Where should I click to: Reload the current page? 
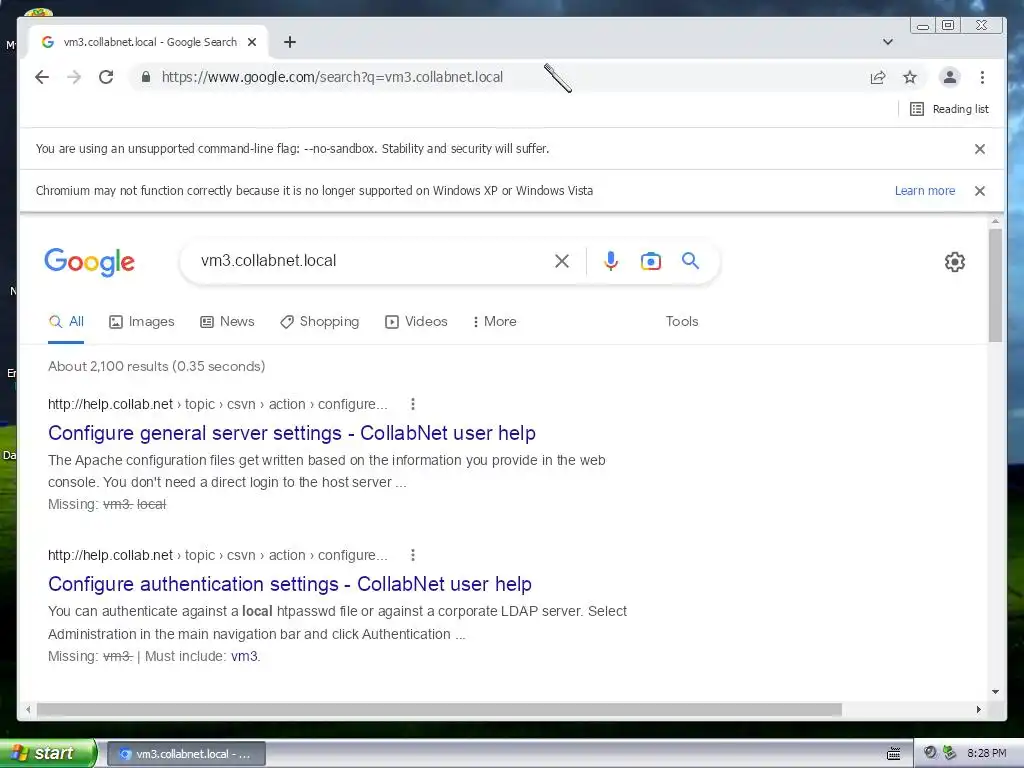(x=106, y=77)
